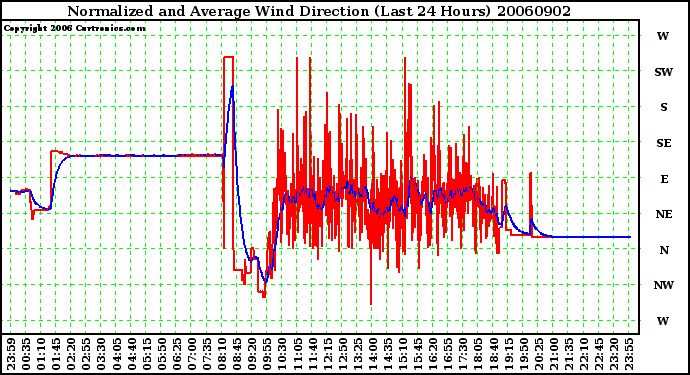Click the '02:20' time axis label
This screenshot has height=375, width=690.
tap(71, 354)
